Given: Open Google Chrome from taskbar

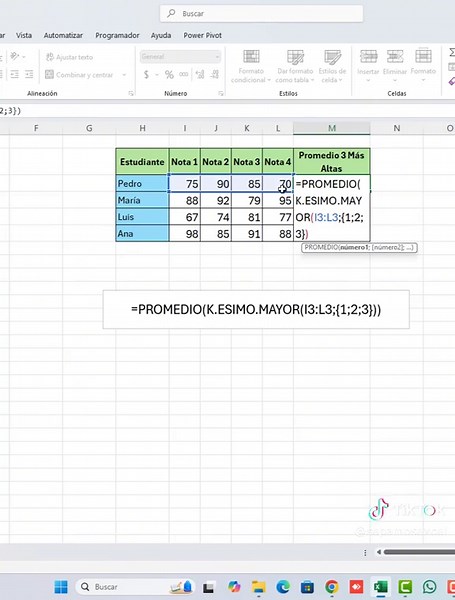Looking at the screenshot, I should [x=332, y=587].
